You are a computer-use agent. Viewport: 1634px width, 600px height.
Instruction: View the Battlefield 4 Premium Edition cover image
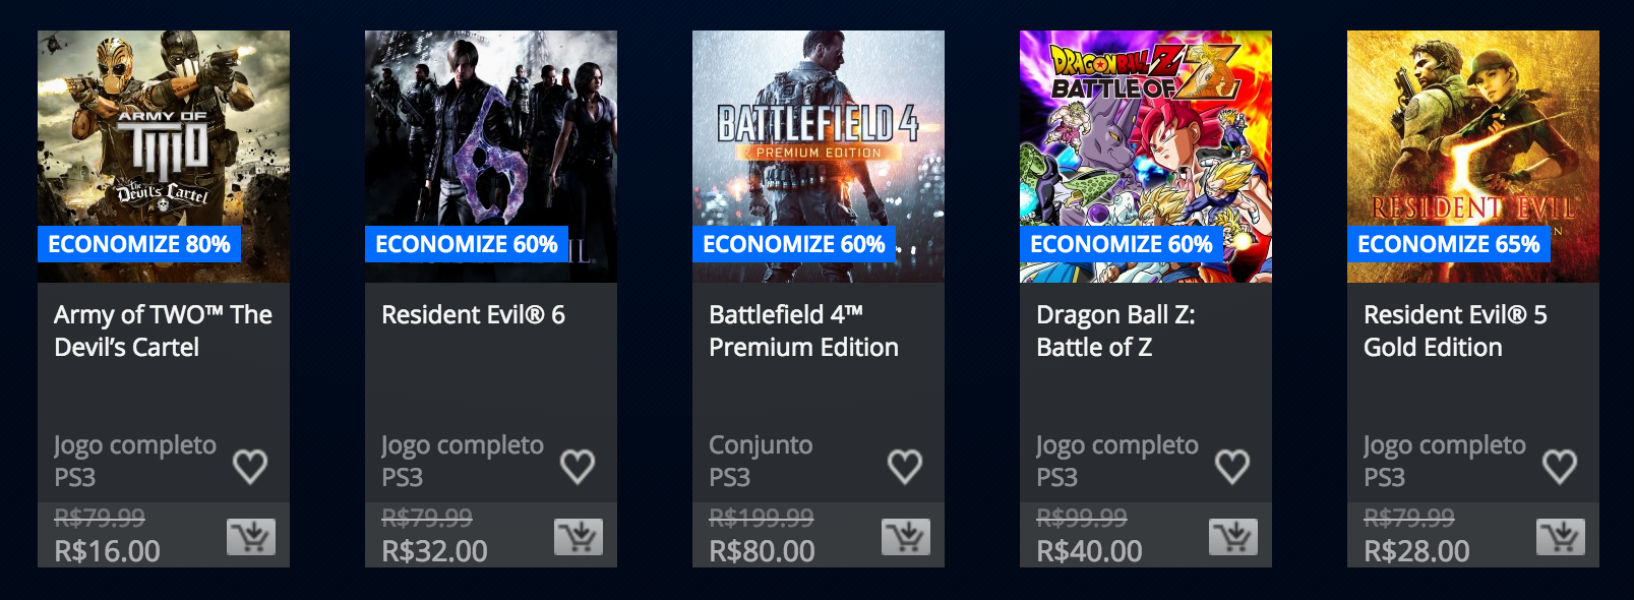(x=819, y=156)
